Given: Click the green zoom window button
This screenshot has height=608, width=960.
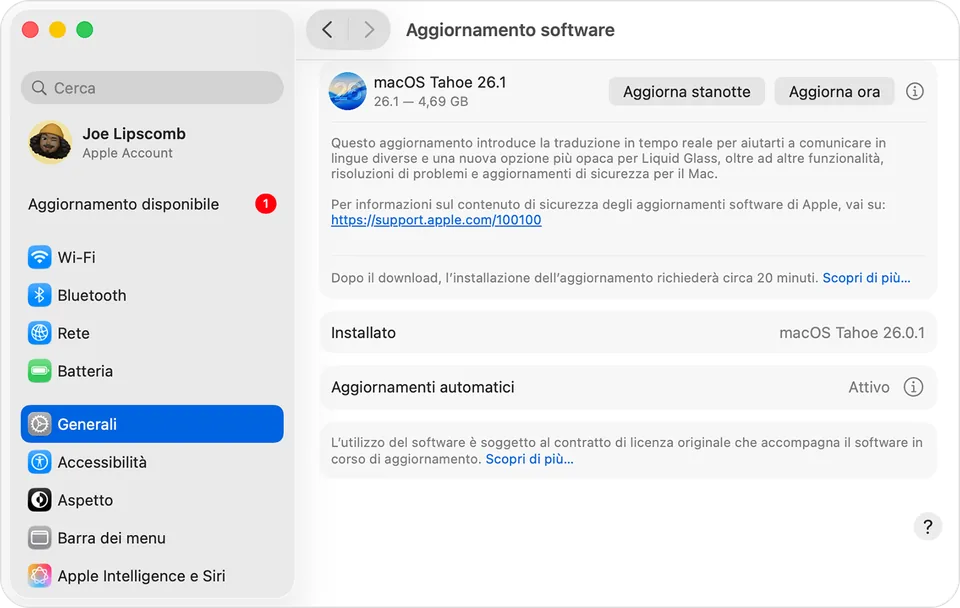Looking at the screenshot, I should (84, 29).
